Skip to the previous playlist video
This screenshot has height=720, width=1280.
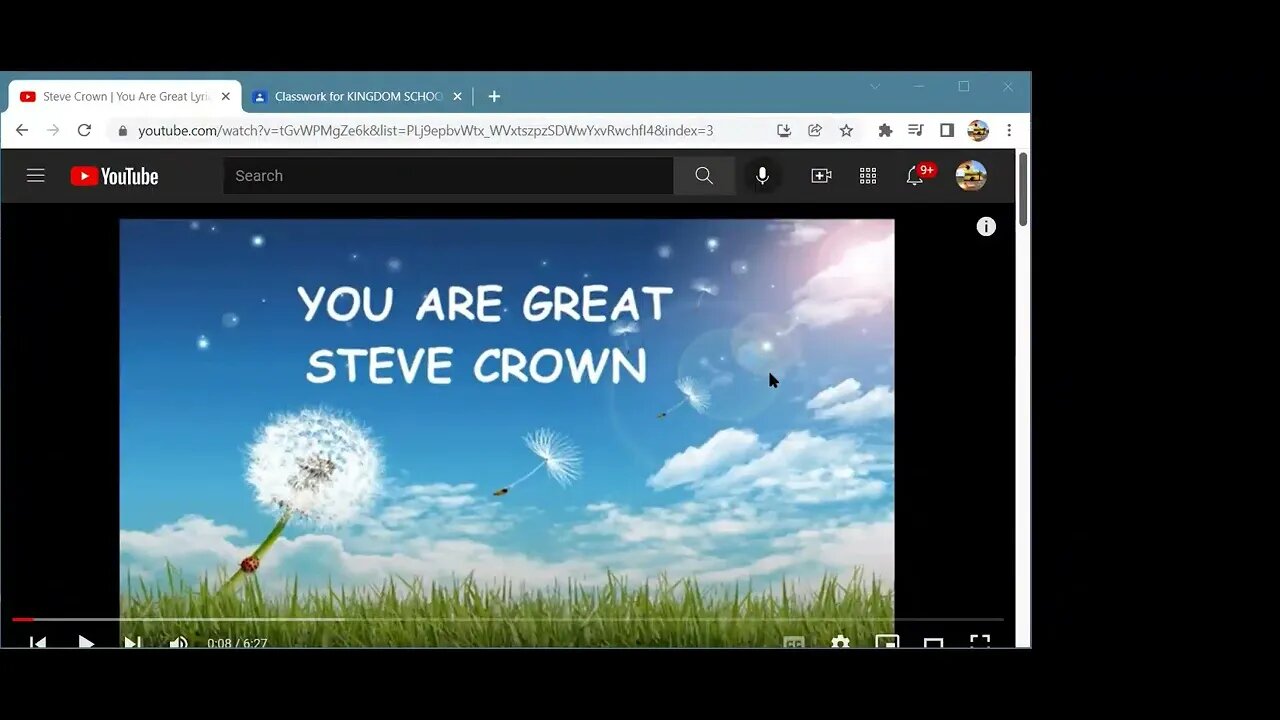click(x=38, y=642)
